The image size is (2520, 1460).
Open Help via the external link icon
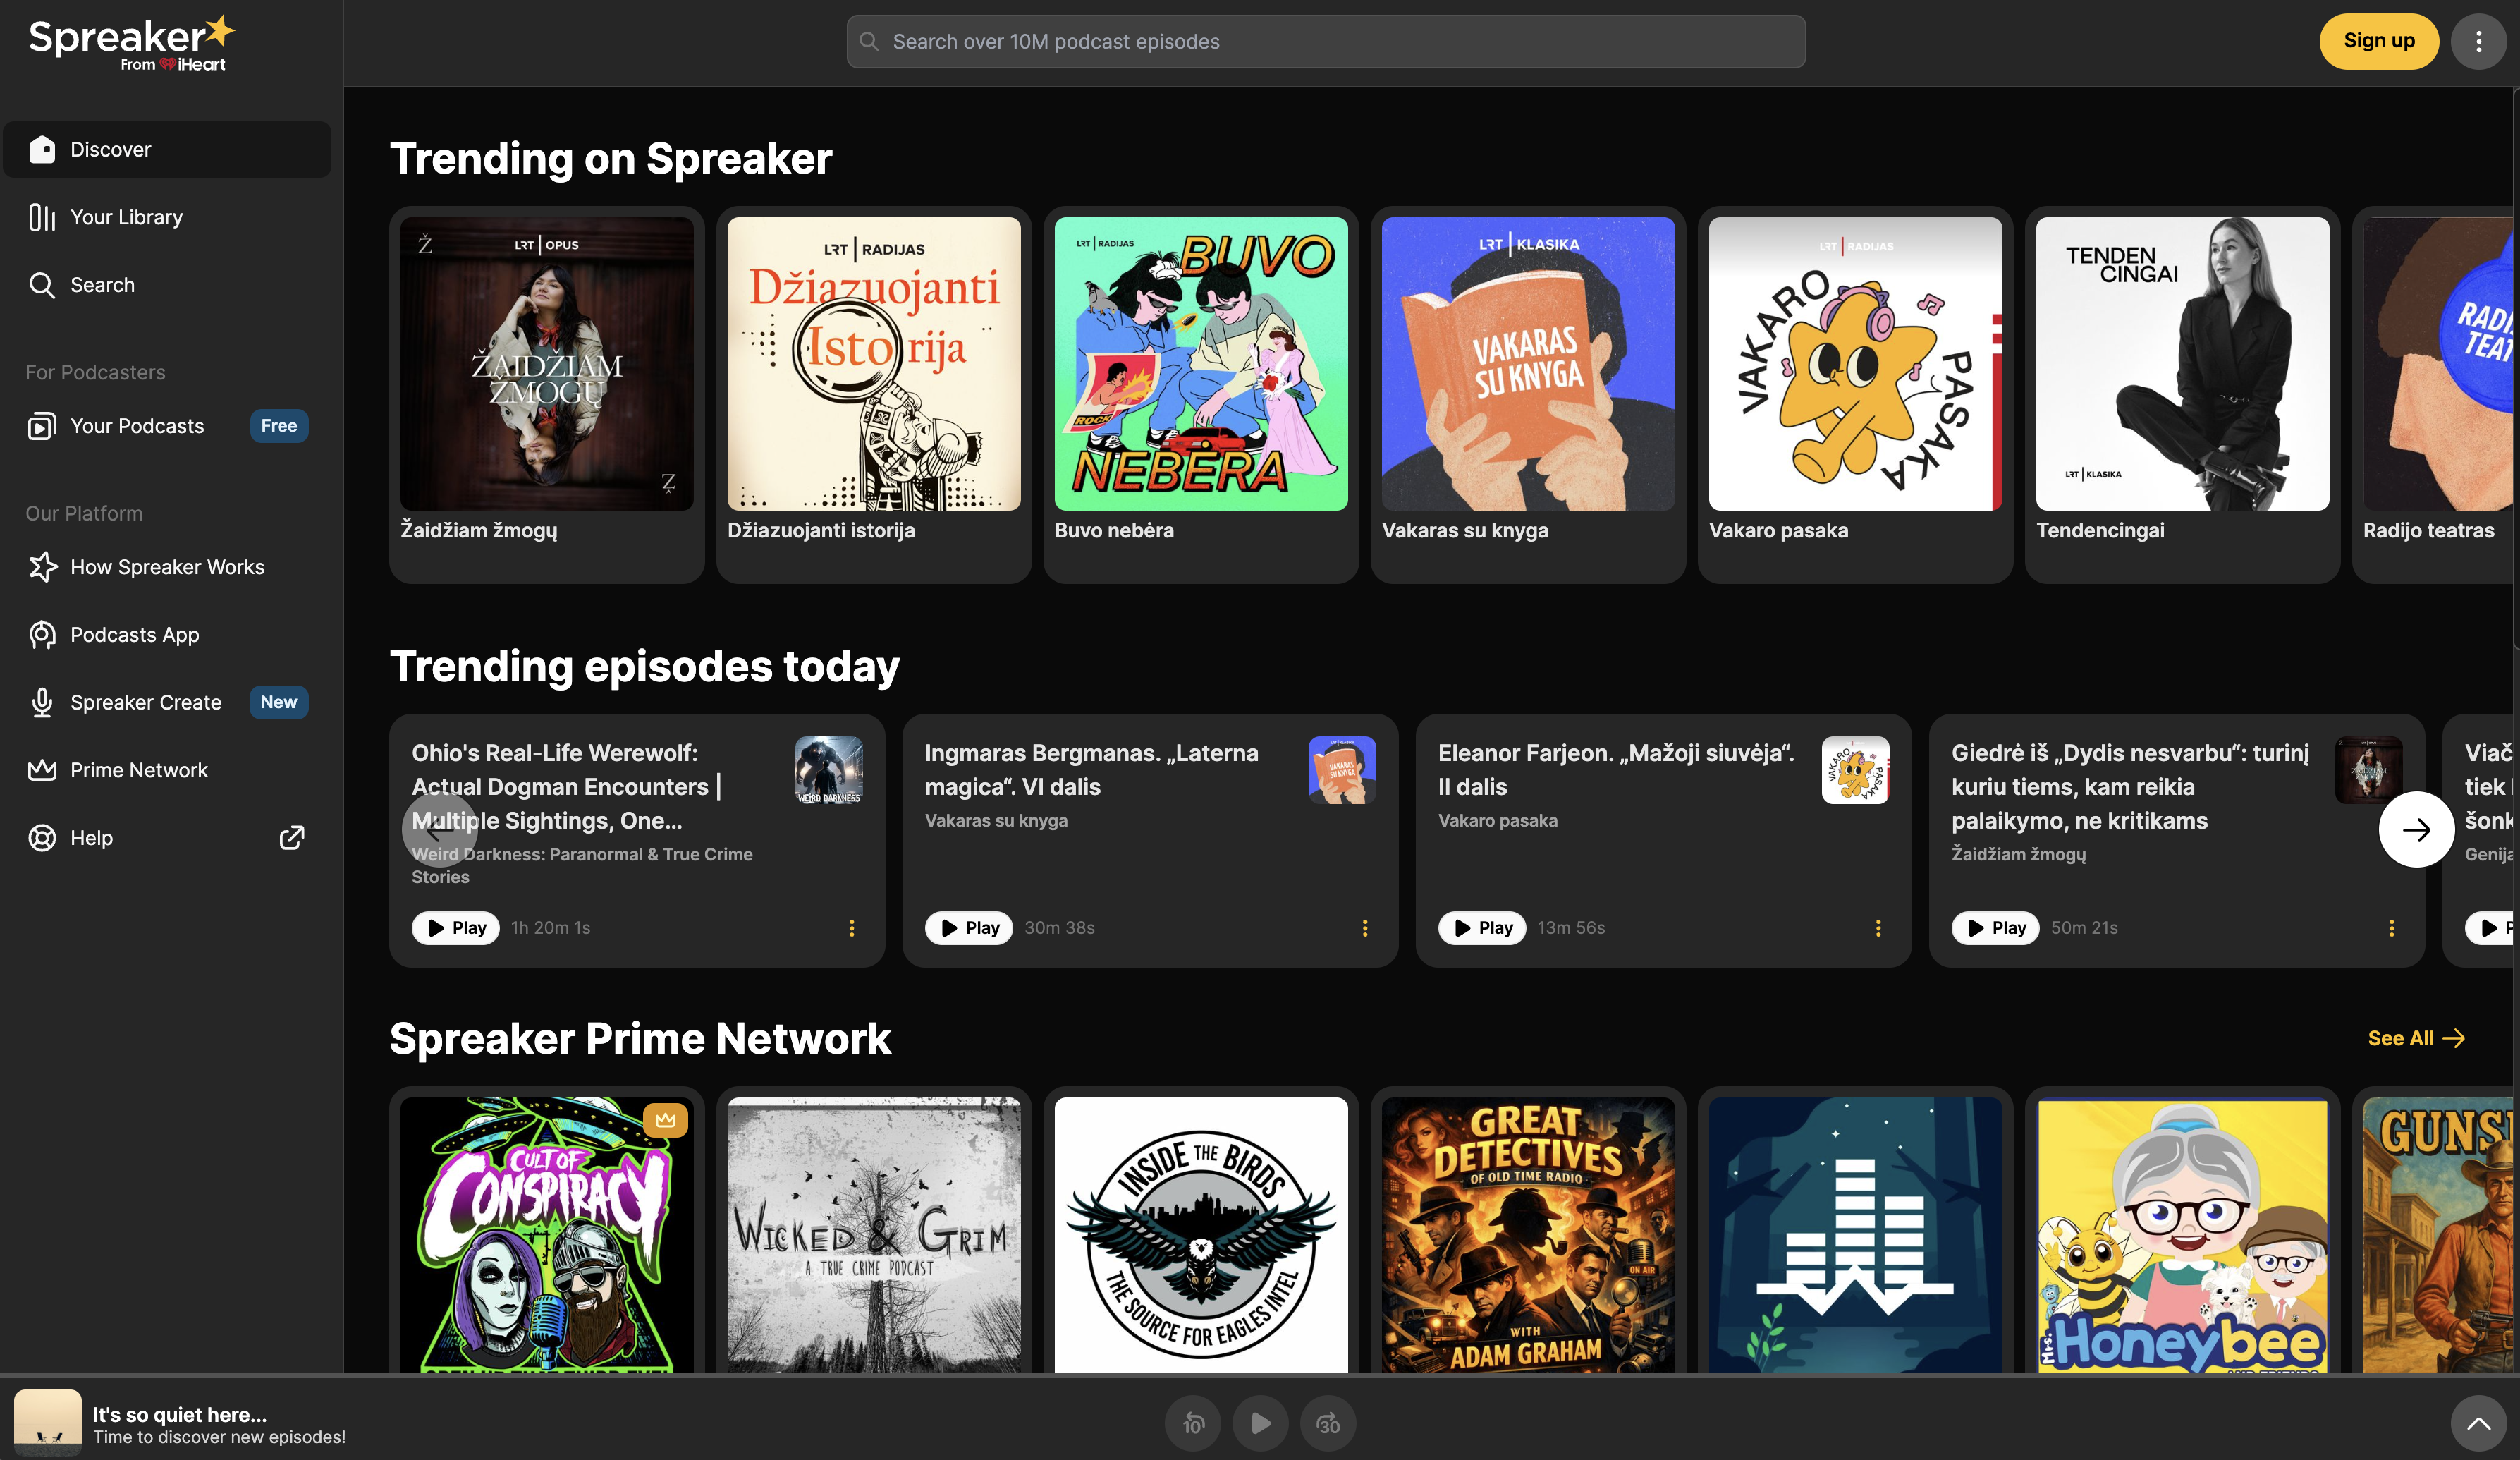pos(291,838)
